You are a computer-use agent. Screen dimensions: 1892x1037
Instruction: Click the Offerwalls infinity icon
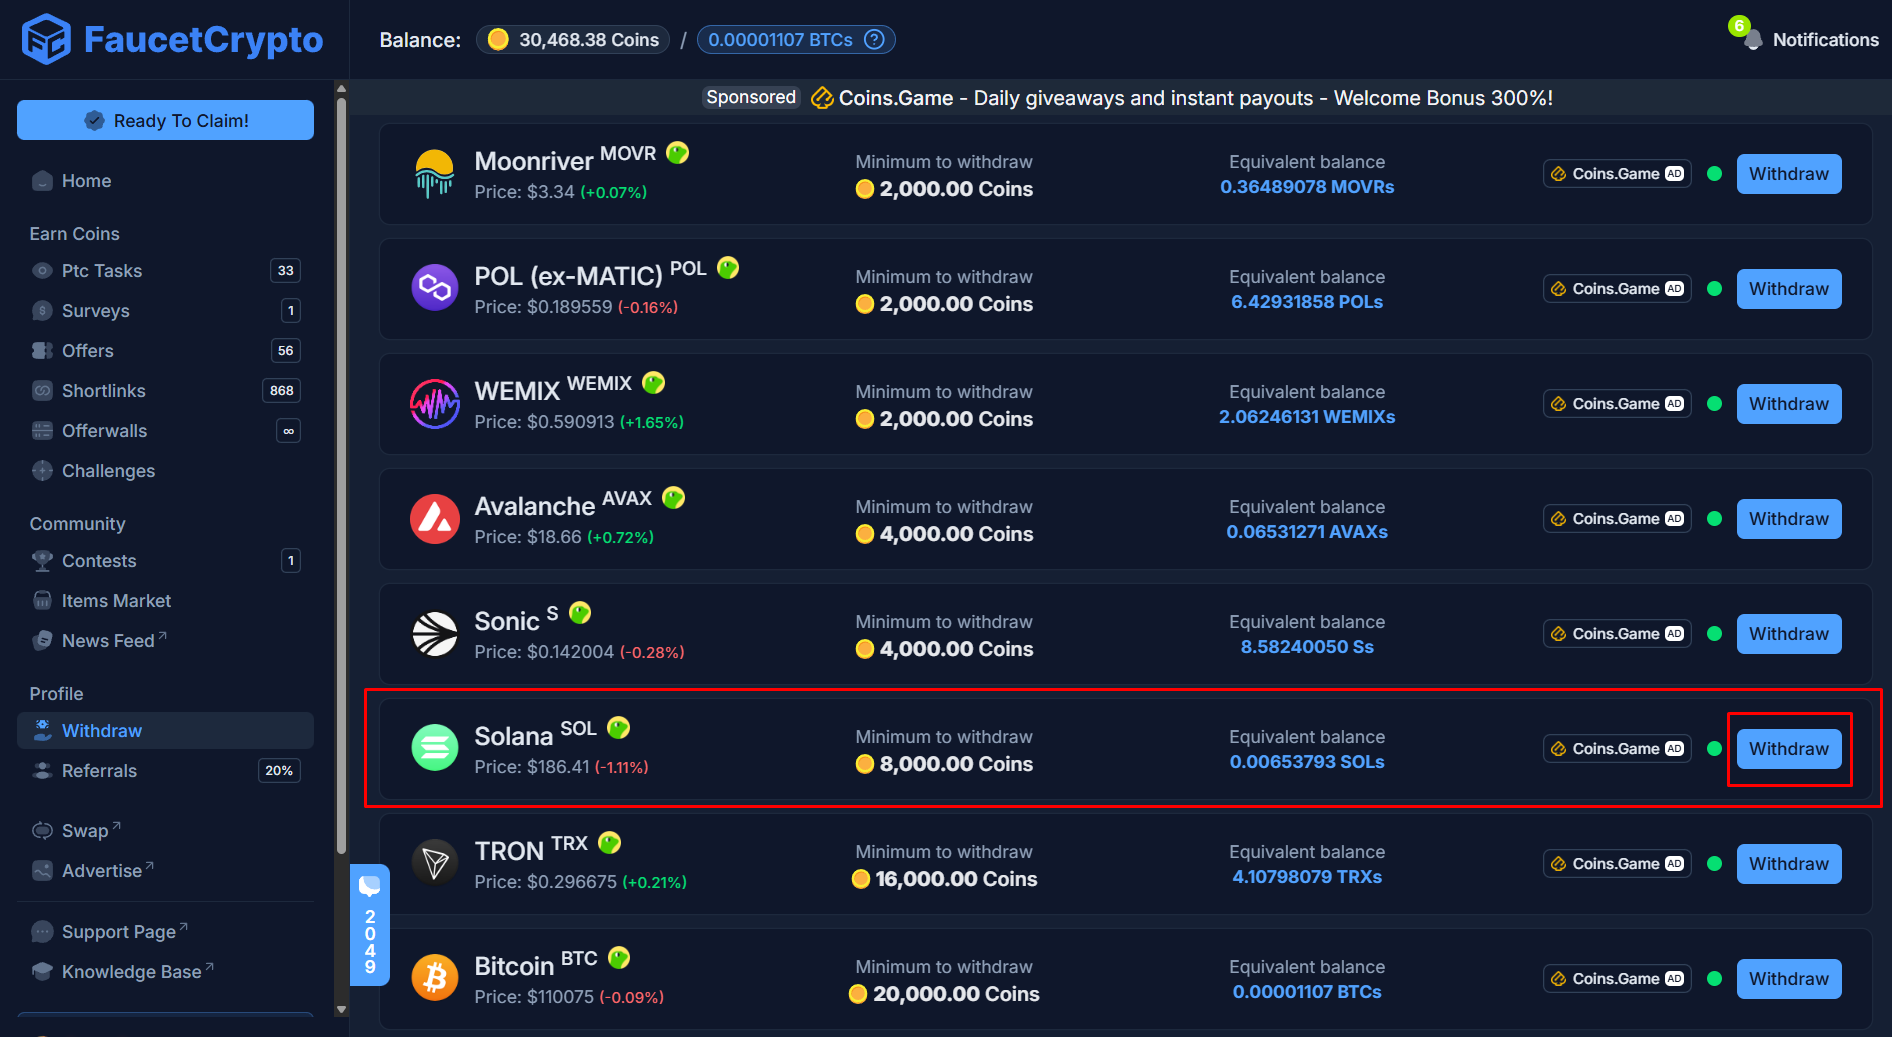[288, 430]
